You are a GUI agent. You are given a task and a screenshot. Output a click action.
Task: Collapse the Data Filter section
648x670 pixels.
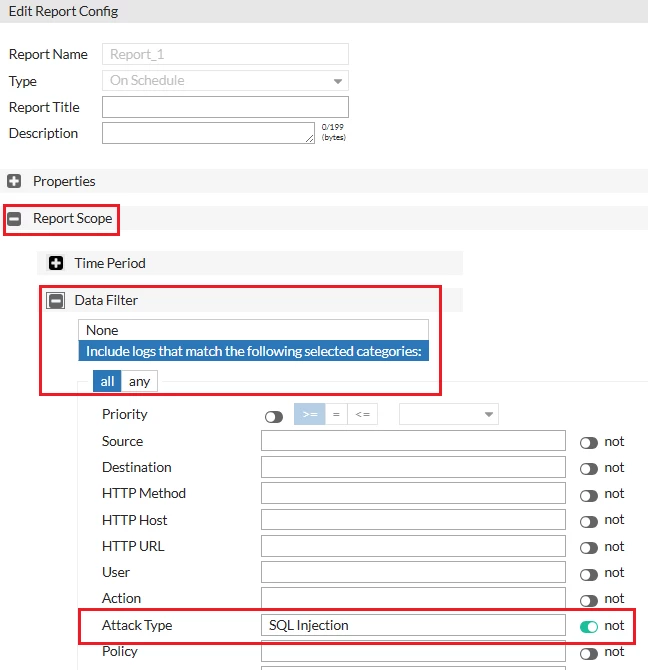[x=56, y=300]
